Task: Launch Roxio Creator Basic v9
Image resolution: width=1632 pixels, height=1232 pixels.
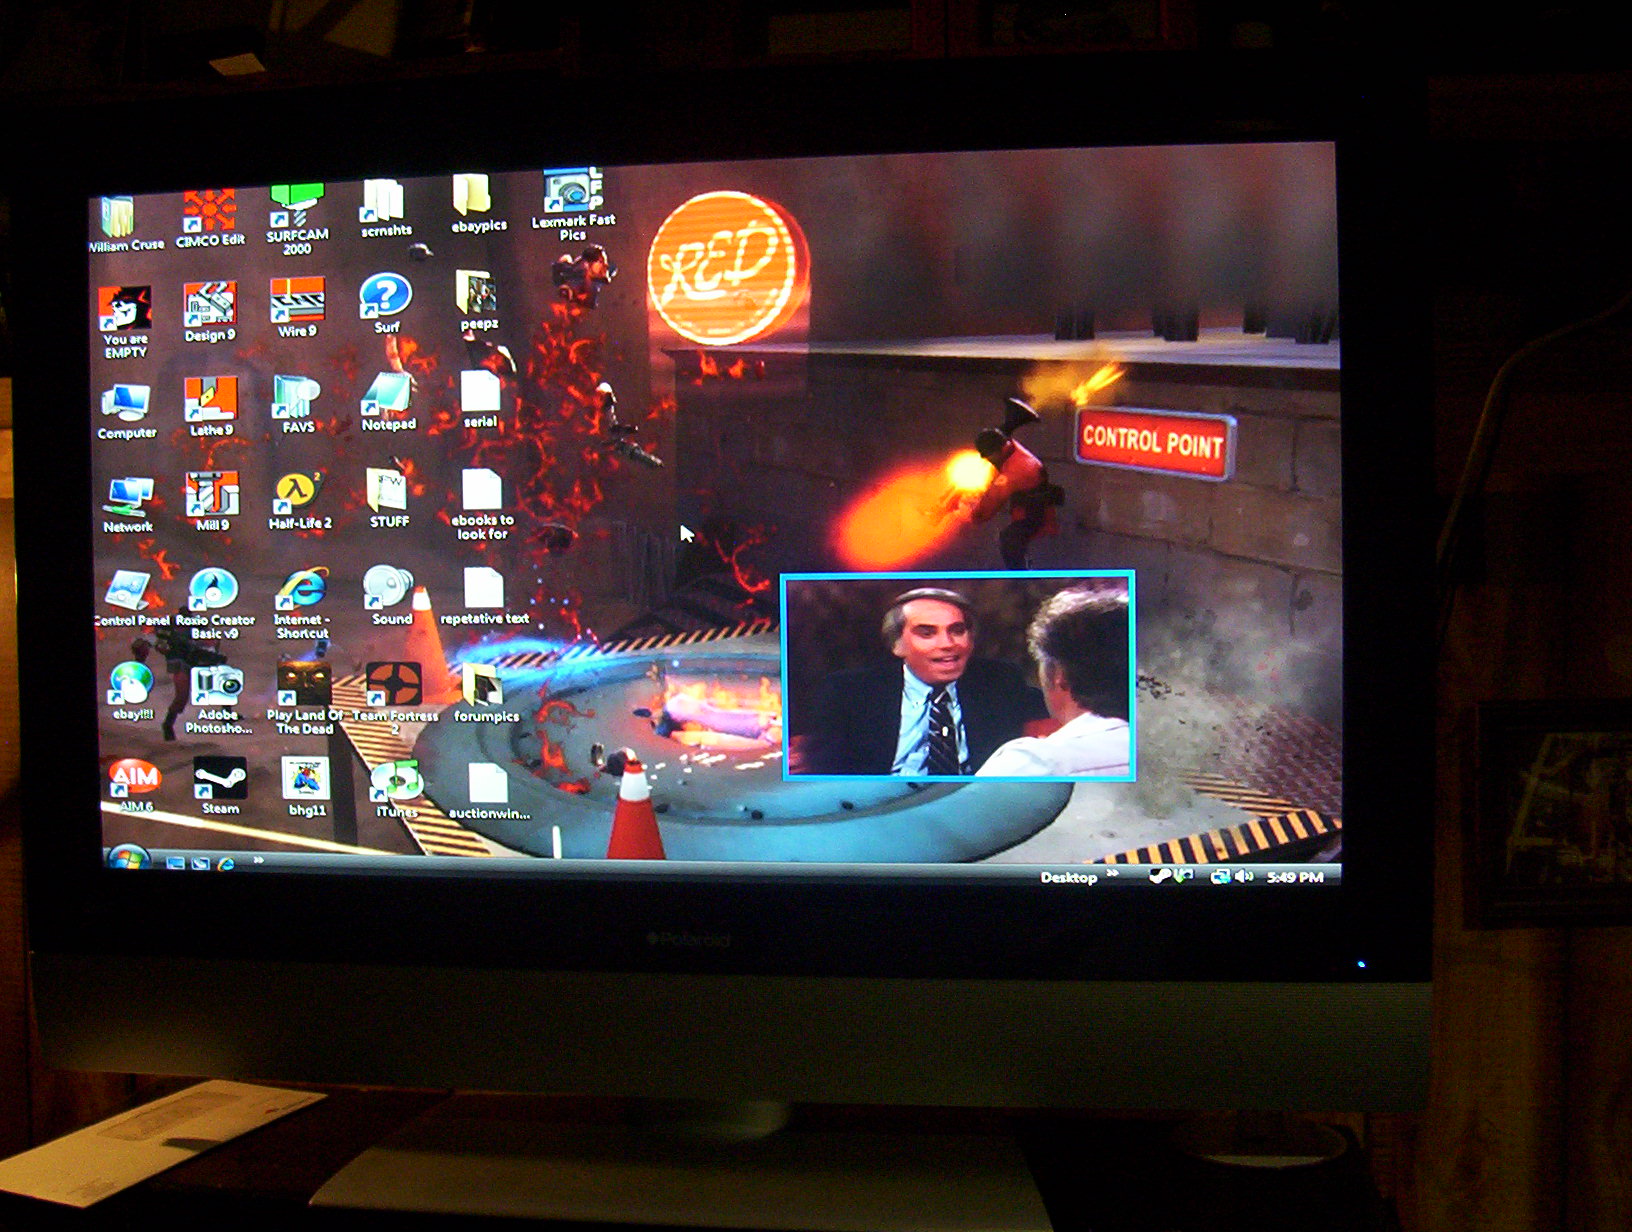Action: coord(215,603)
